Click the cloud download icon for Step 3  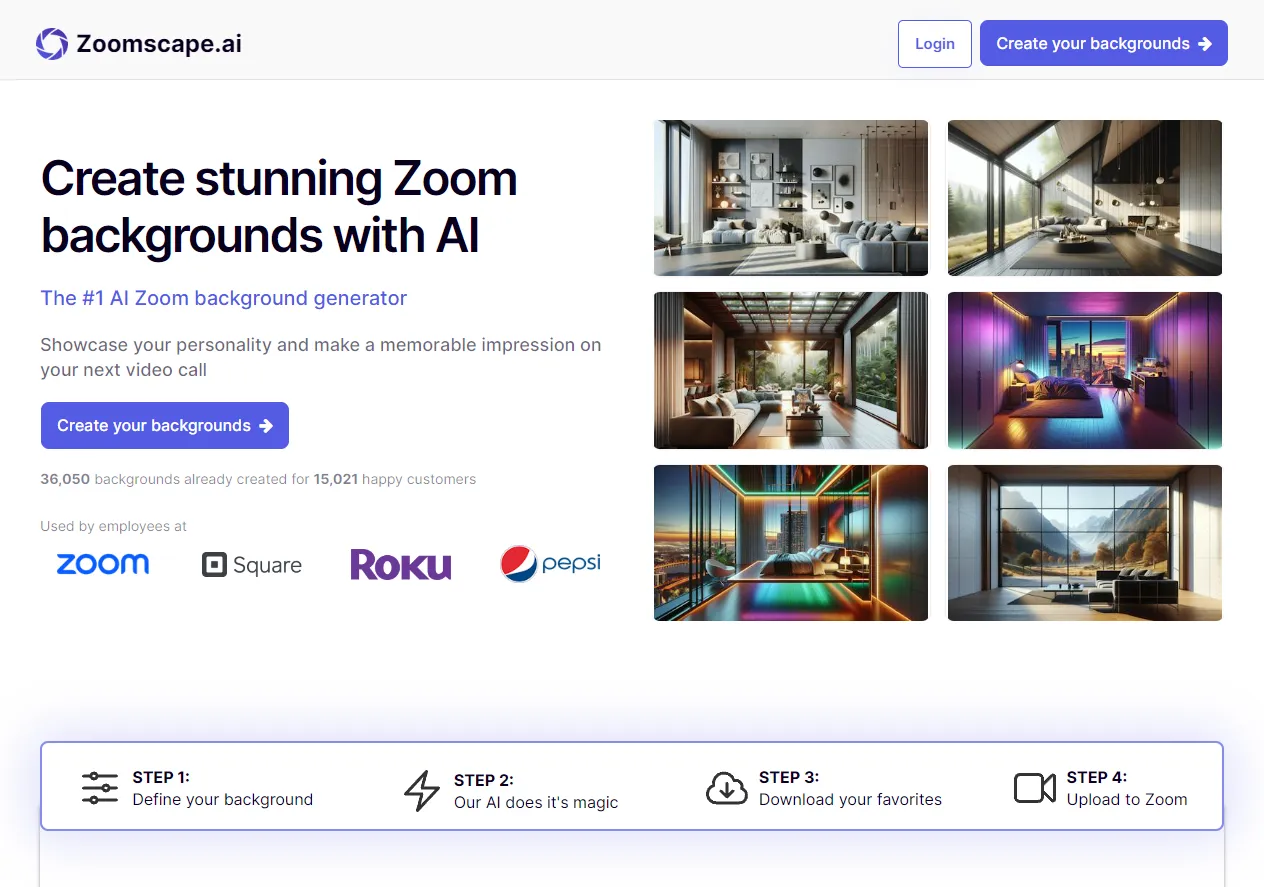tap(727, 788)
